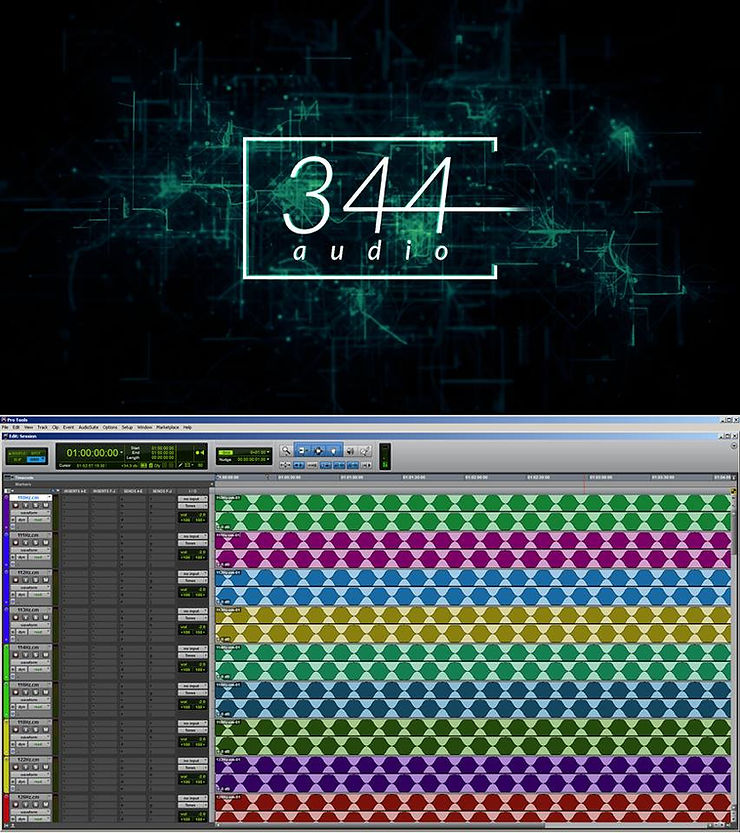The image size is (740, 833).
Task: Open no input selector on 113Hz olive track
Action: coord(193,611)
